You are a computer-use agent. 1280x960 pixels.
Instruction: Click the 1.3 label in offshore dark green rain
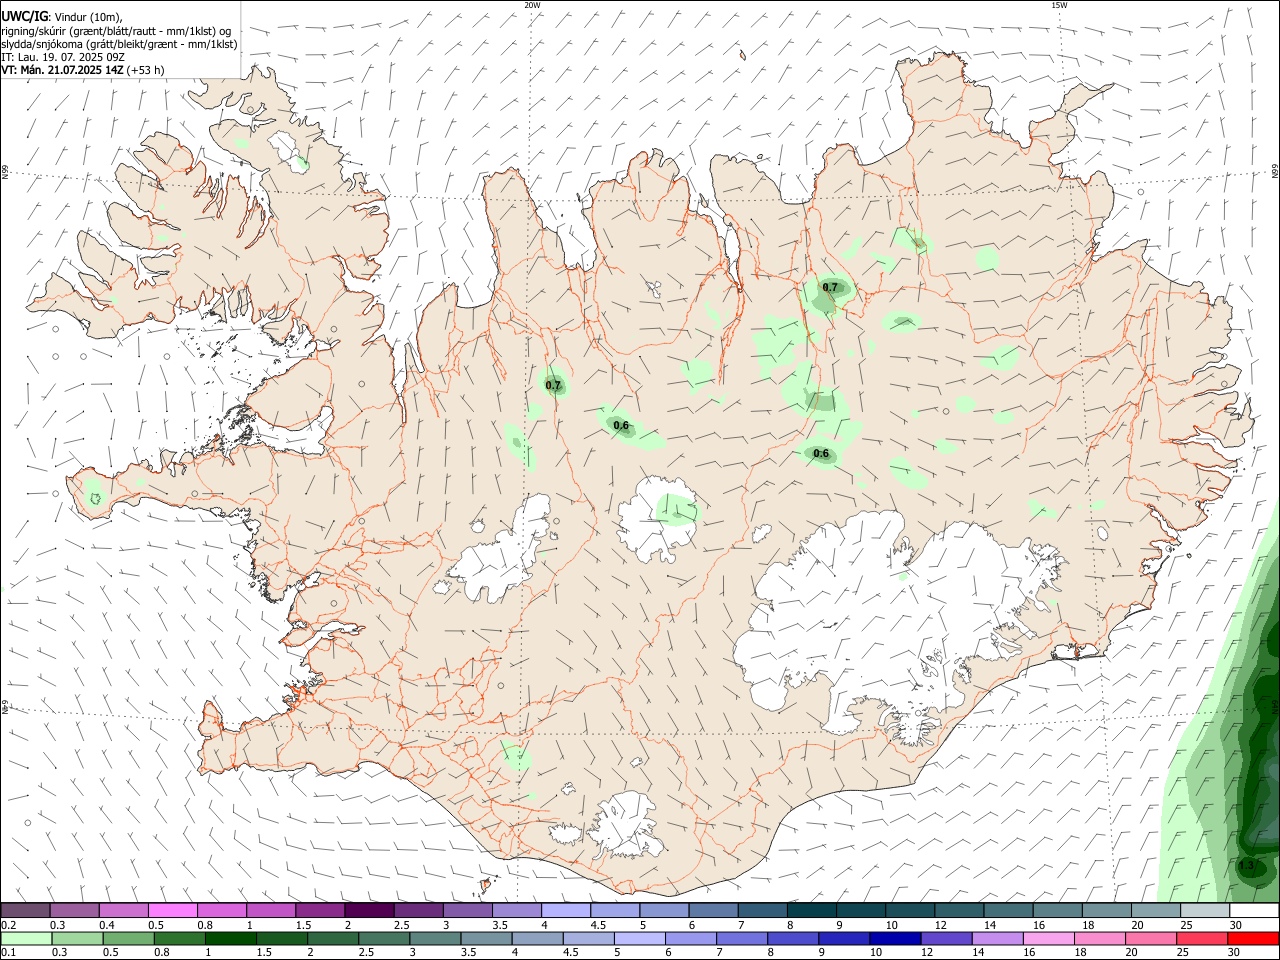tap(1246, 865)
